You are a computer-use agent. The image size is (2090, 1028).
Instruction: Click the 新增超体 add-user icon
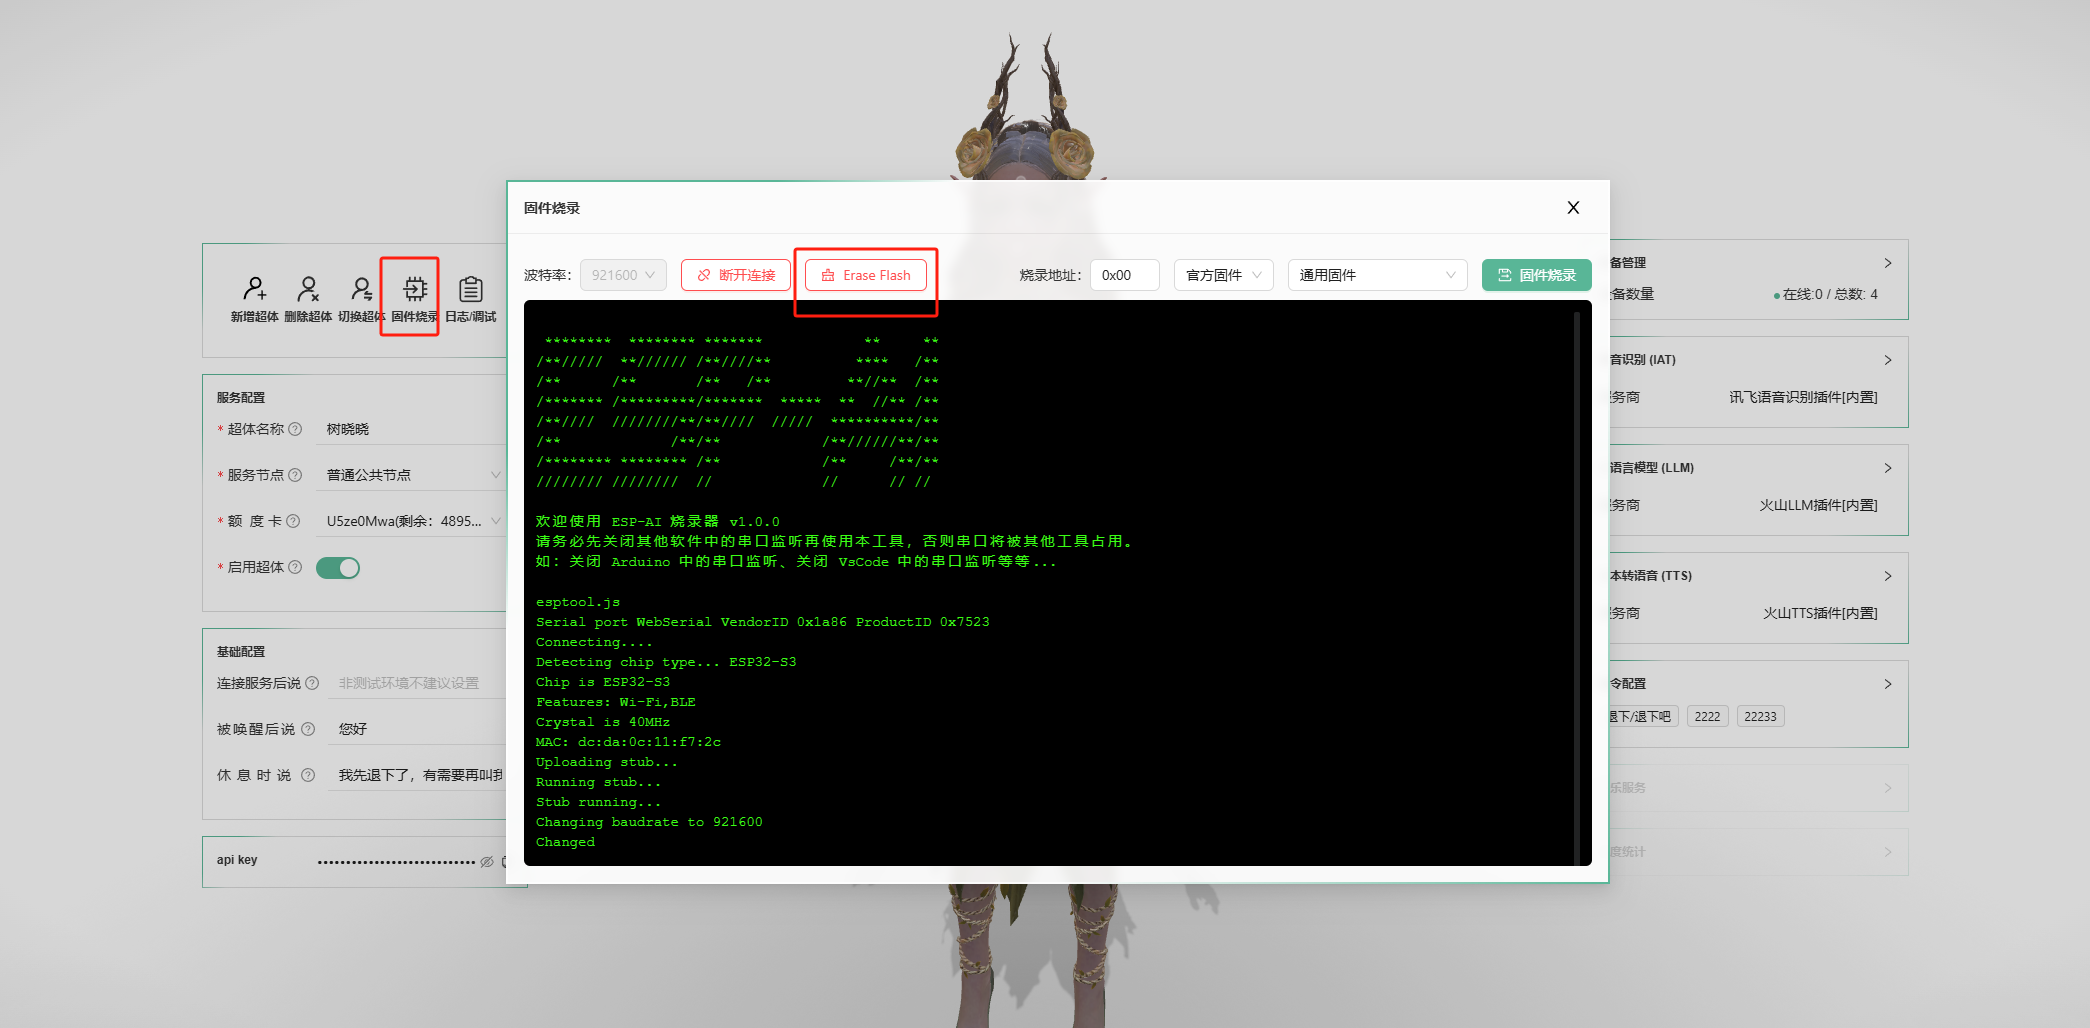click(x=254, y=290)
